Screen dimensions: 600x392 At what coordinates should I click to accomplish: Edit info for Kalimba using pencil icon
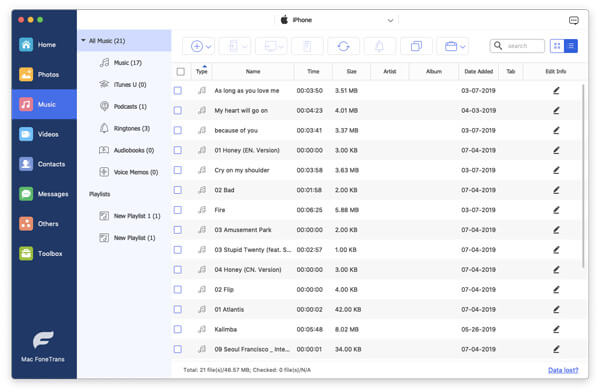click(x=556, y=329)
